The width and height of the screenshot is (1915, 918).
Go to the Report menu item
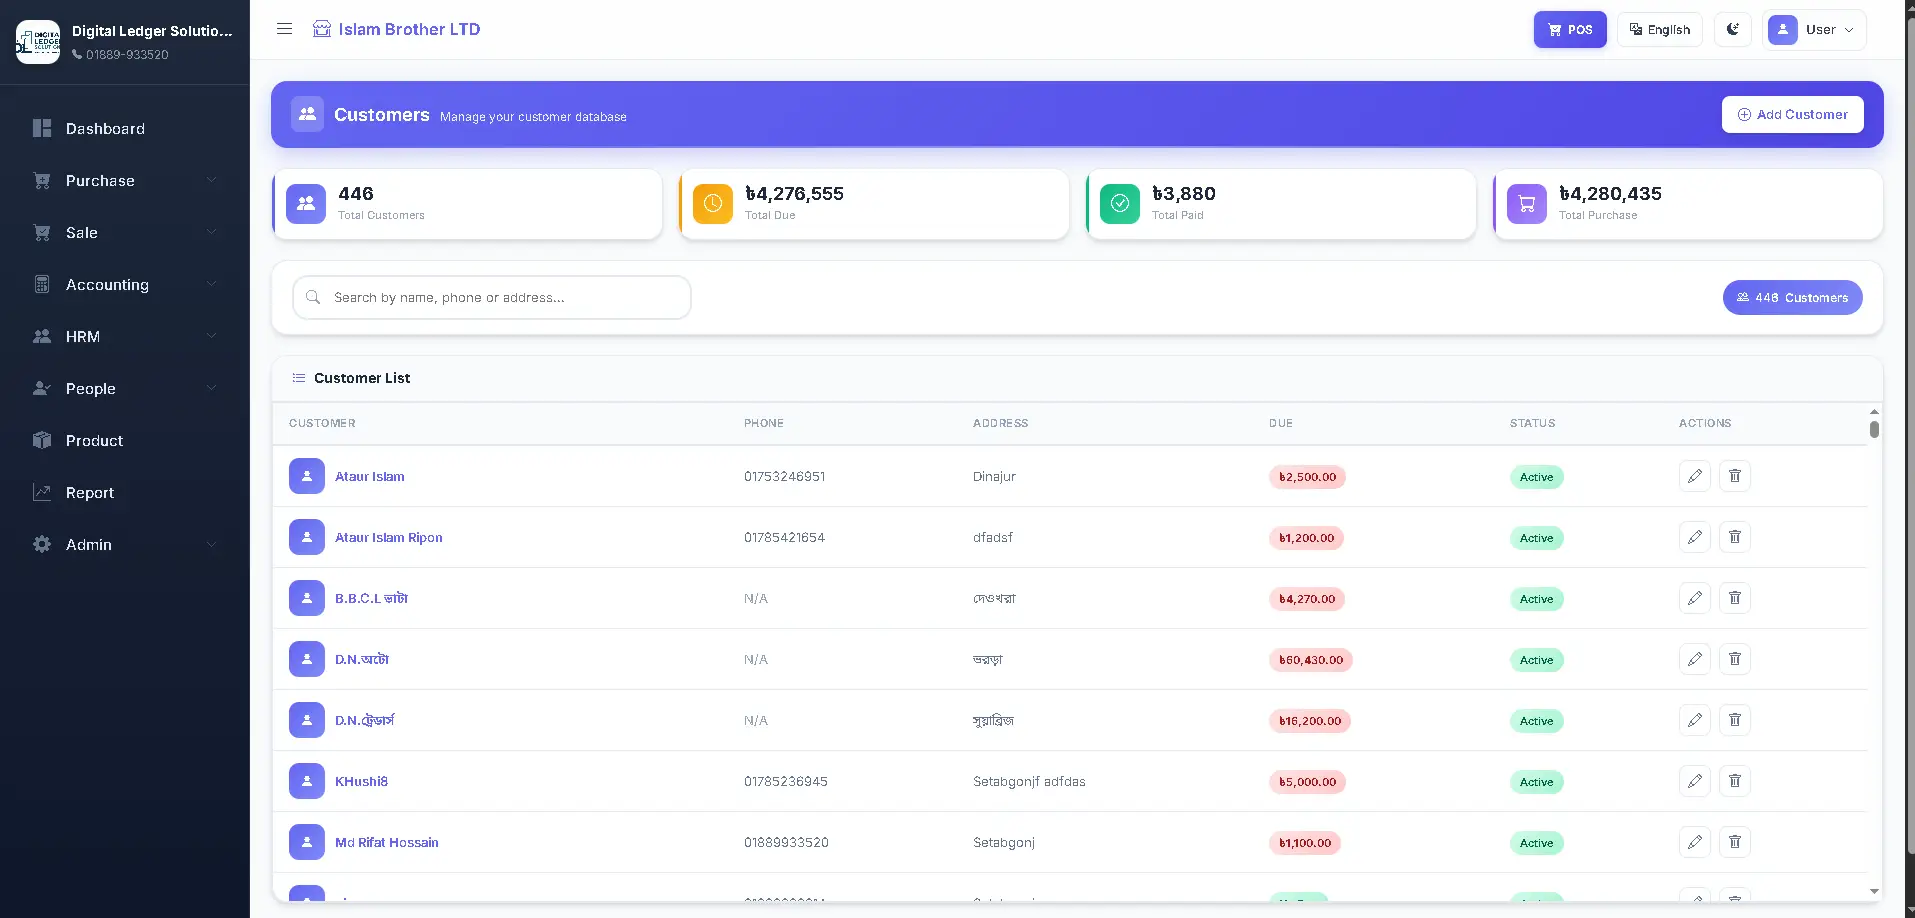125,493
